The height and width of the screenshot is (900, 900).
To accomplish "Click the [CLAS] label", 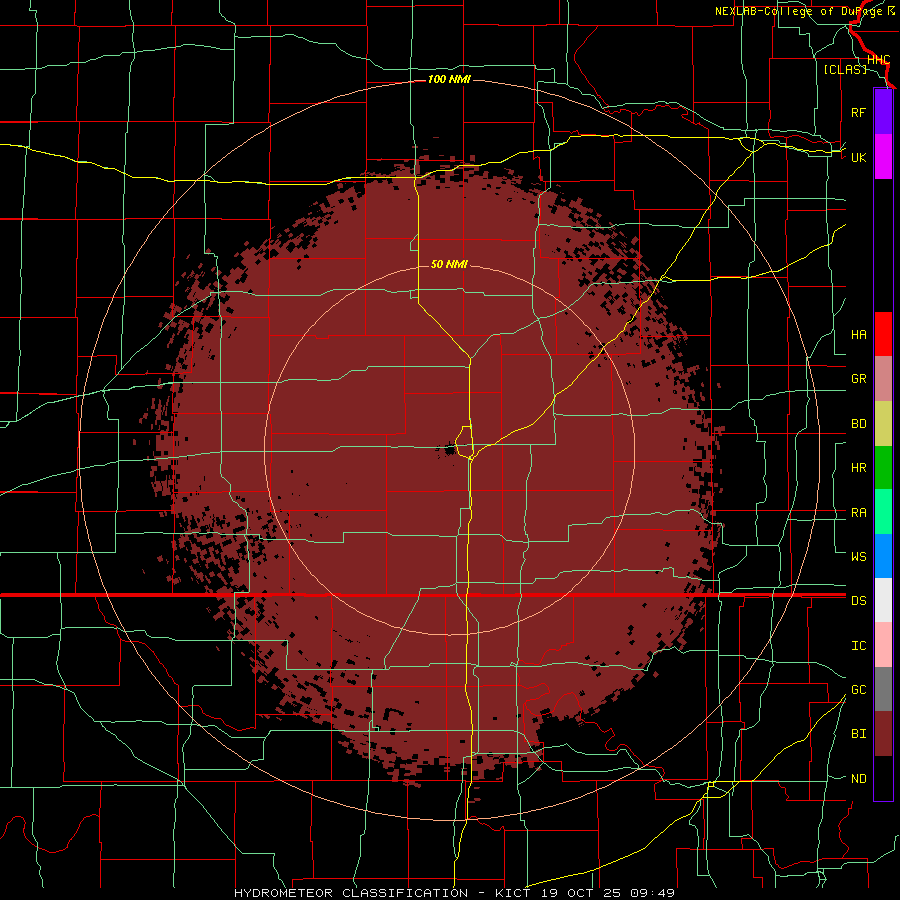I will click(845, 69).
